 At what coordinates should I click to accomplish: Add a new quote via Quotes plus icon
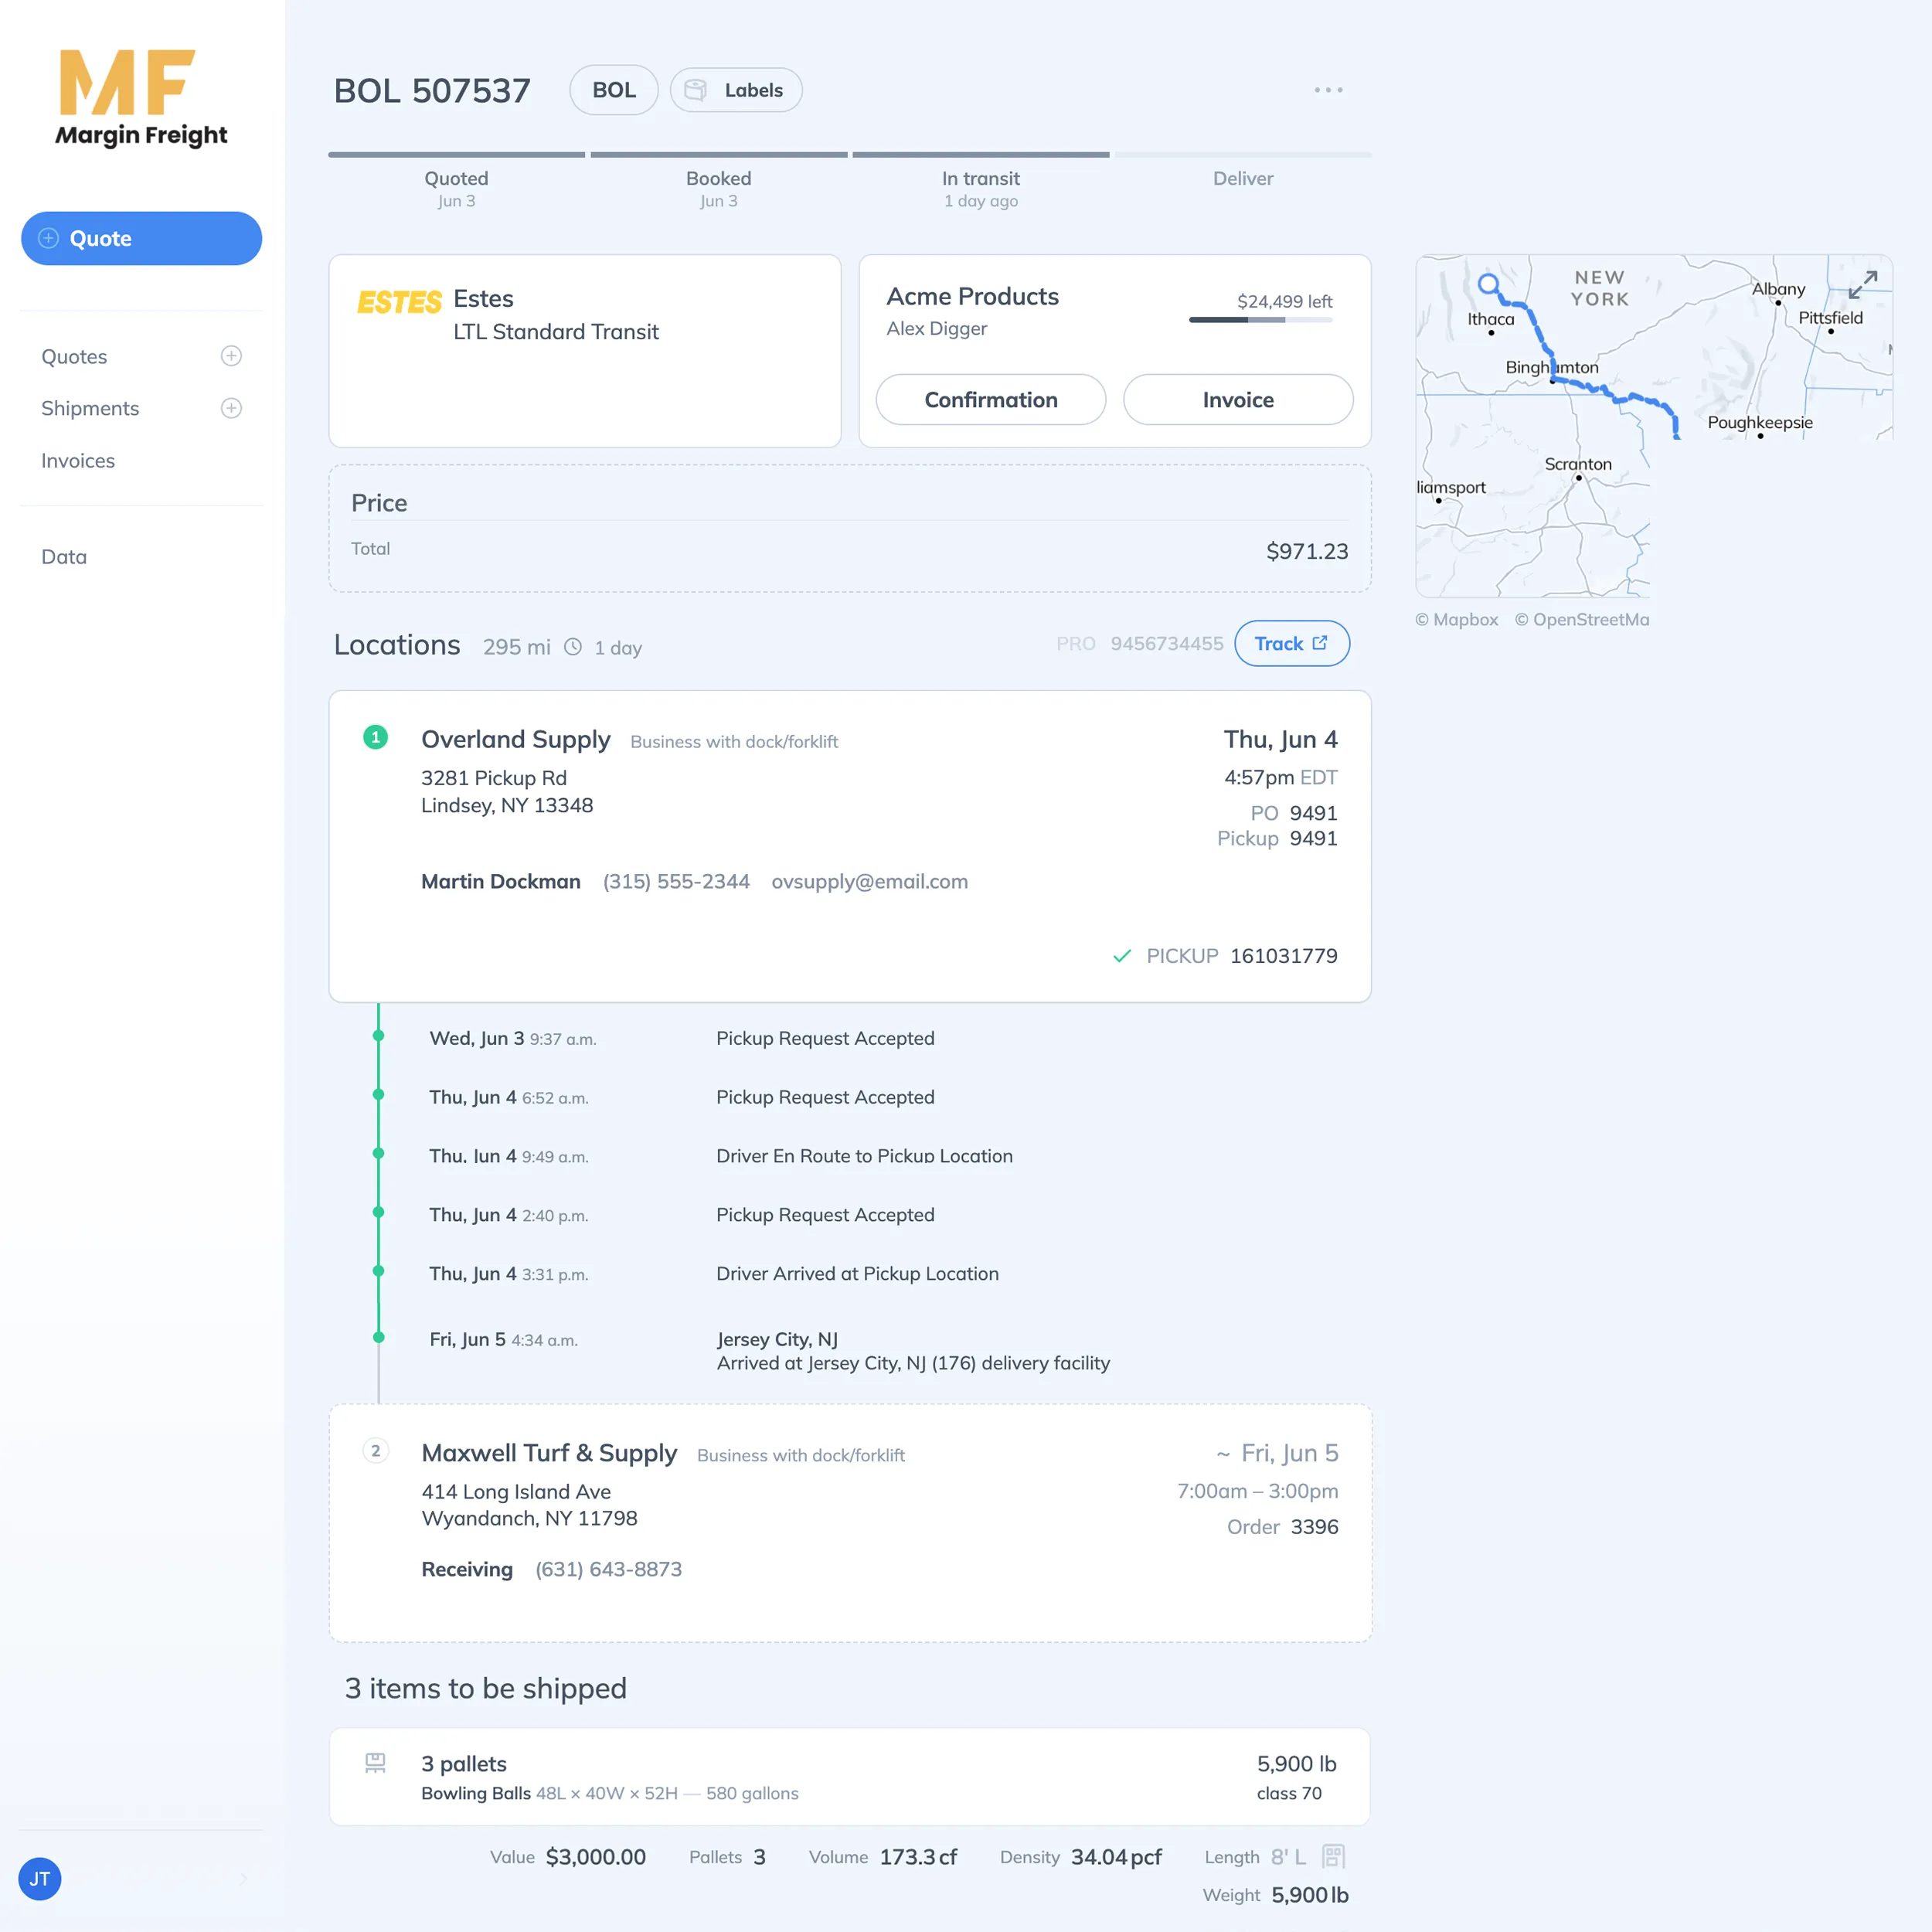pos(231,356)
